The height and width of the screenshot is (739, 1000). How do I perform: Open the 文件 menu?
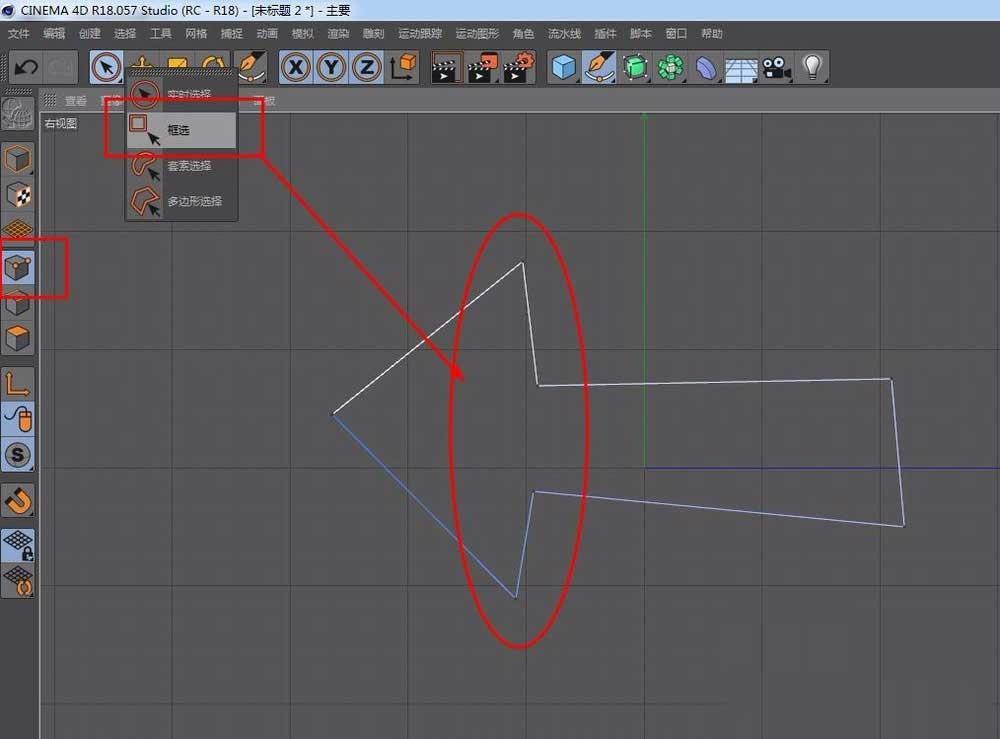pos(18,33)
